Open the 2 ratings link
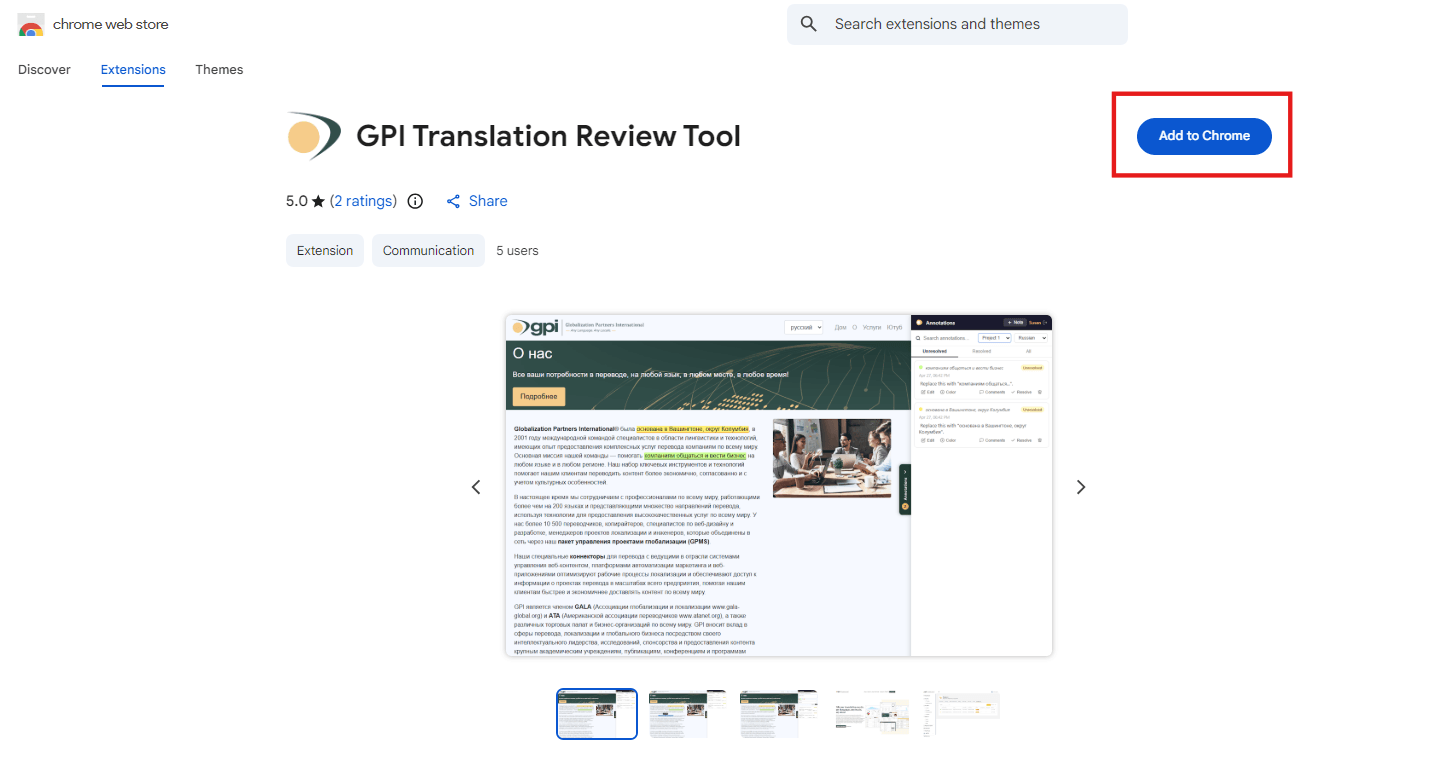This screenshot has width=1450, height=782. pyautogui.click(x=364, y=201)
